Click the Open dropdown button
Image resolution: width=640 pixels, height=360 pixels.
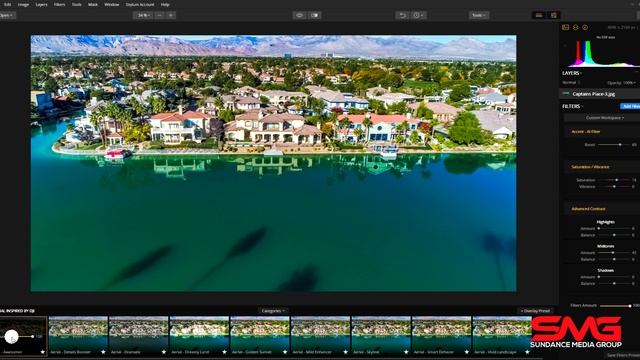tap(7, 16)
